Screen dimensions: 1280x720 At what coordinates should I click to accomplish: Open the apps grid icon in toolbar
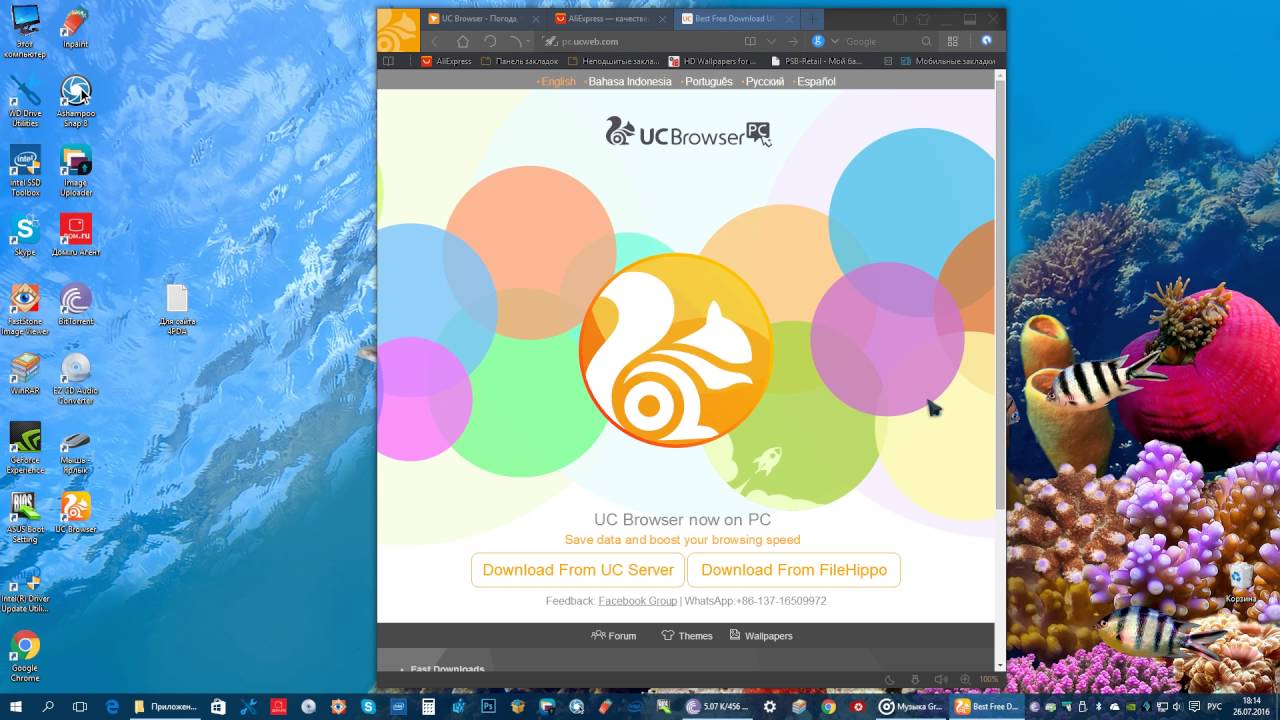(x=953, y=42)
